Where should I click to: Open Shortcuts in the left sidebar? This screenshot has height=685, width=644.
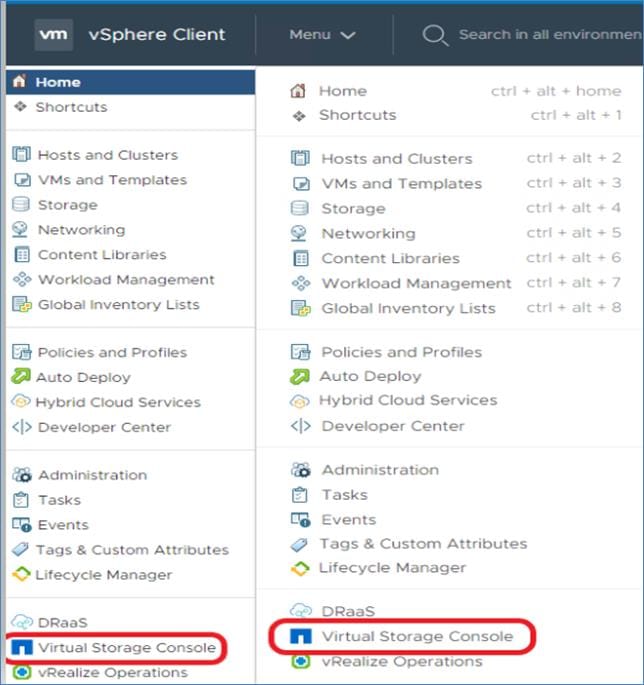click(71, 107)
